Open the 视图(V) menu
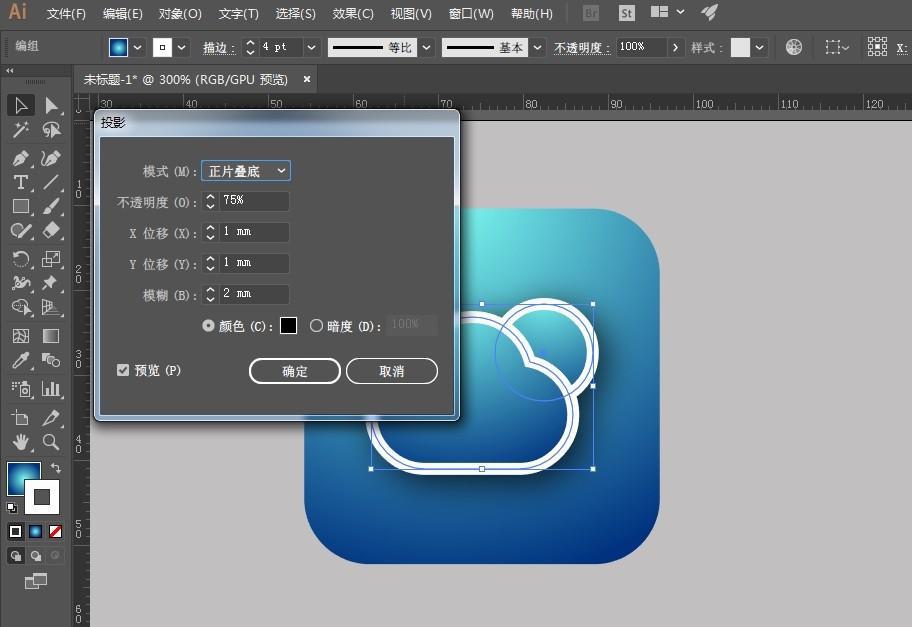This screenshot has width=912, height=627. [411, 13]
